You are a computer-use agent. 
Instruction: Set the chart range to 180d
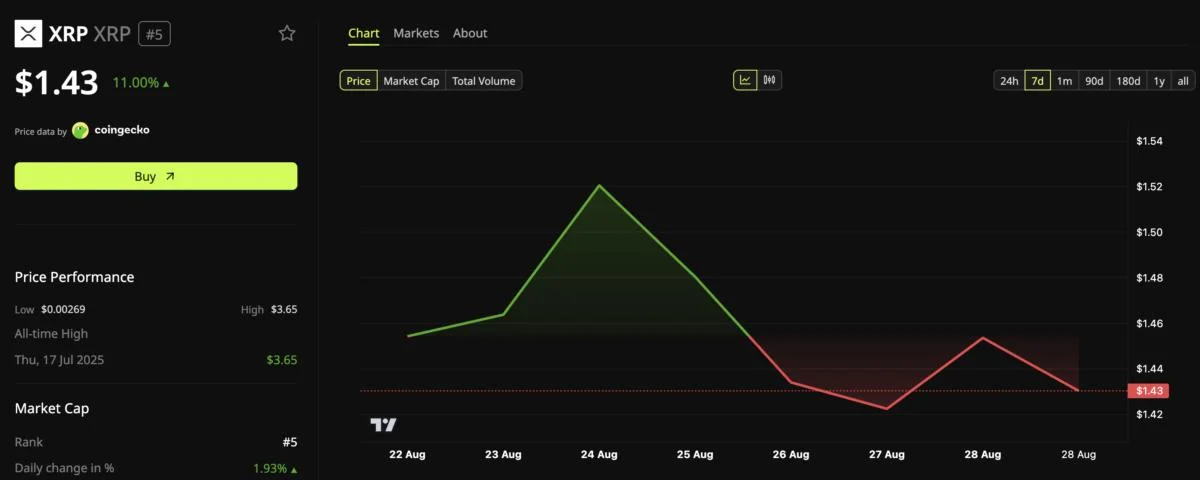point(1128,81)
